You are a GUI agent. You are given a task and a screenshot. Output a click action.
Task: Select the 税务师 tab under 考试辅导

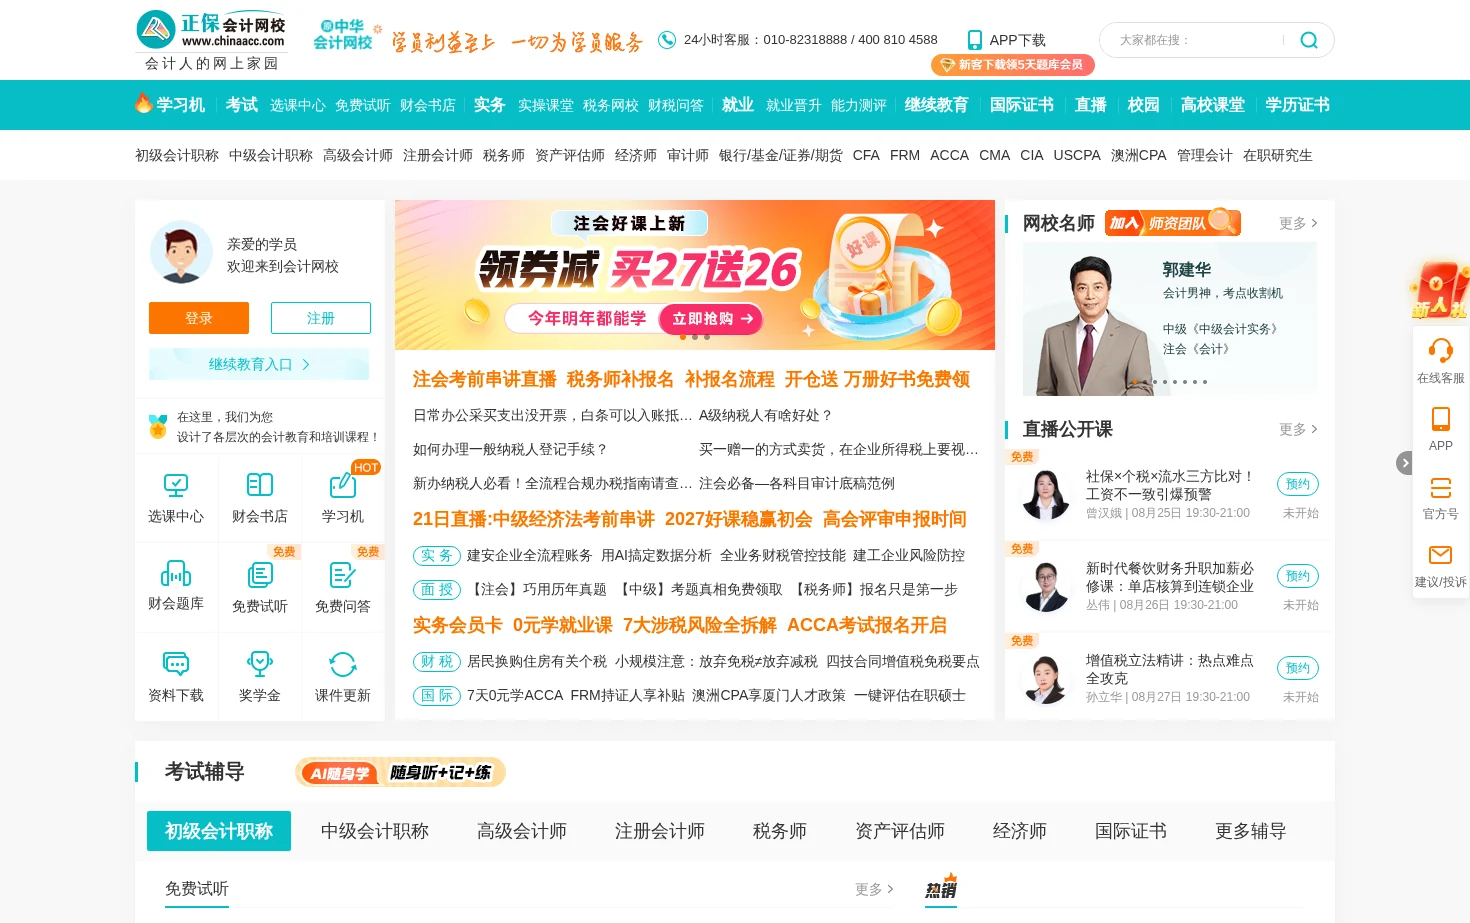(x=780, y=831)
